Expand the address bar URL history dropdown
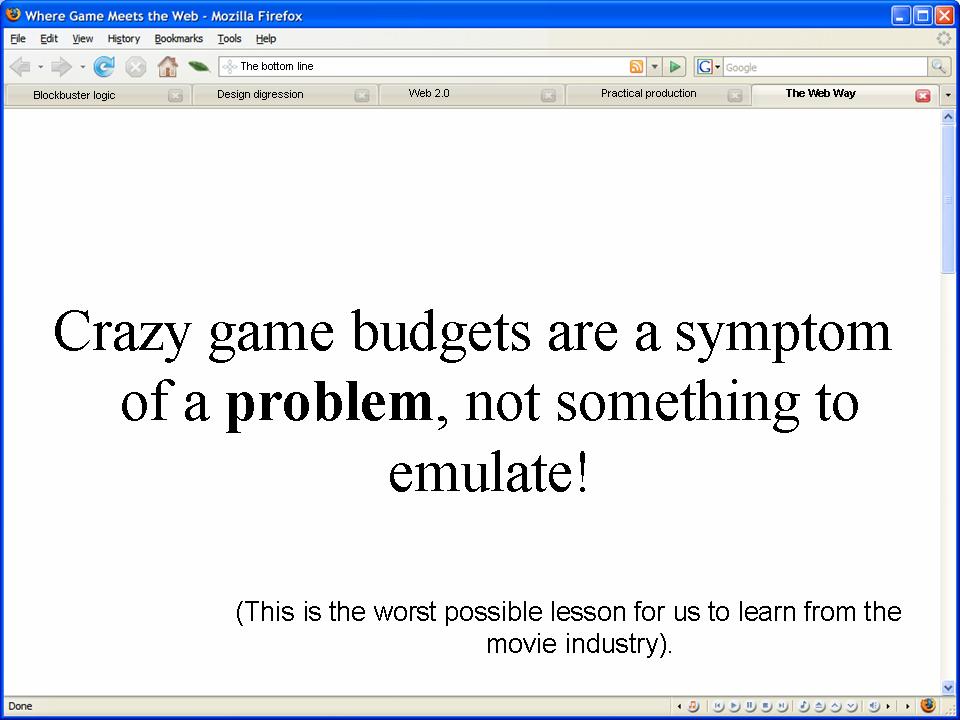 click(x=654, y=67)
